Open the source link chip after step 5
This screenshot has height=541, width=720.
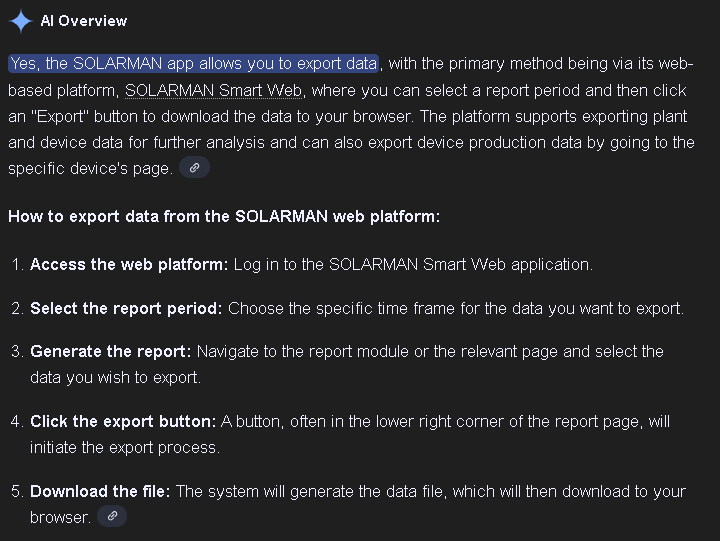(112, 517)
